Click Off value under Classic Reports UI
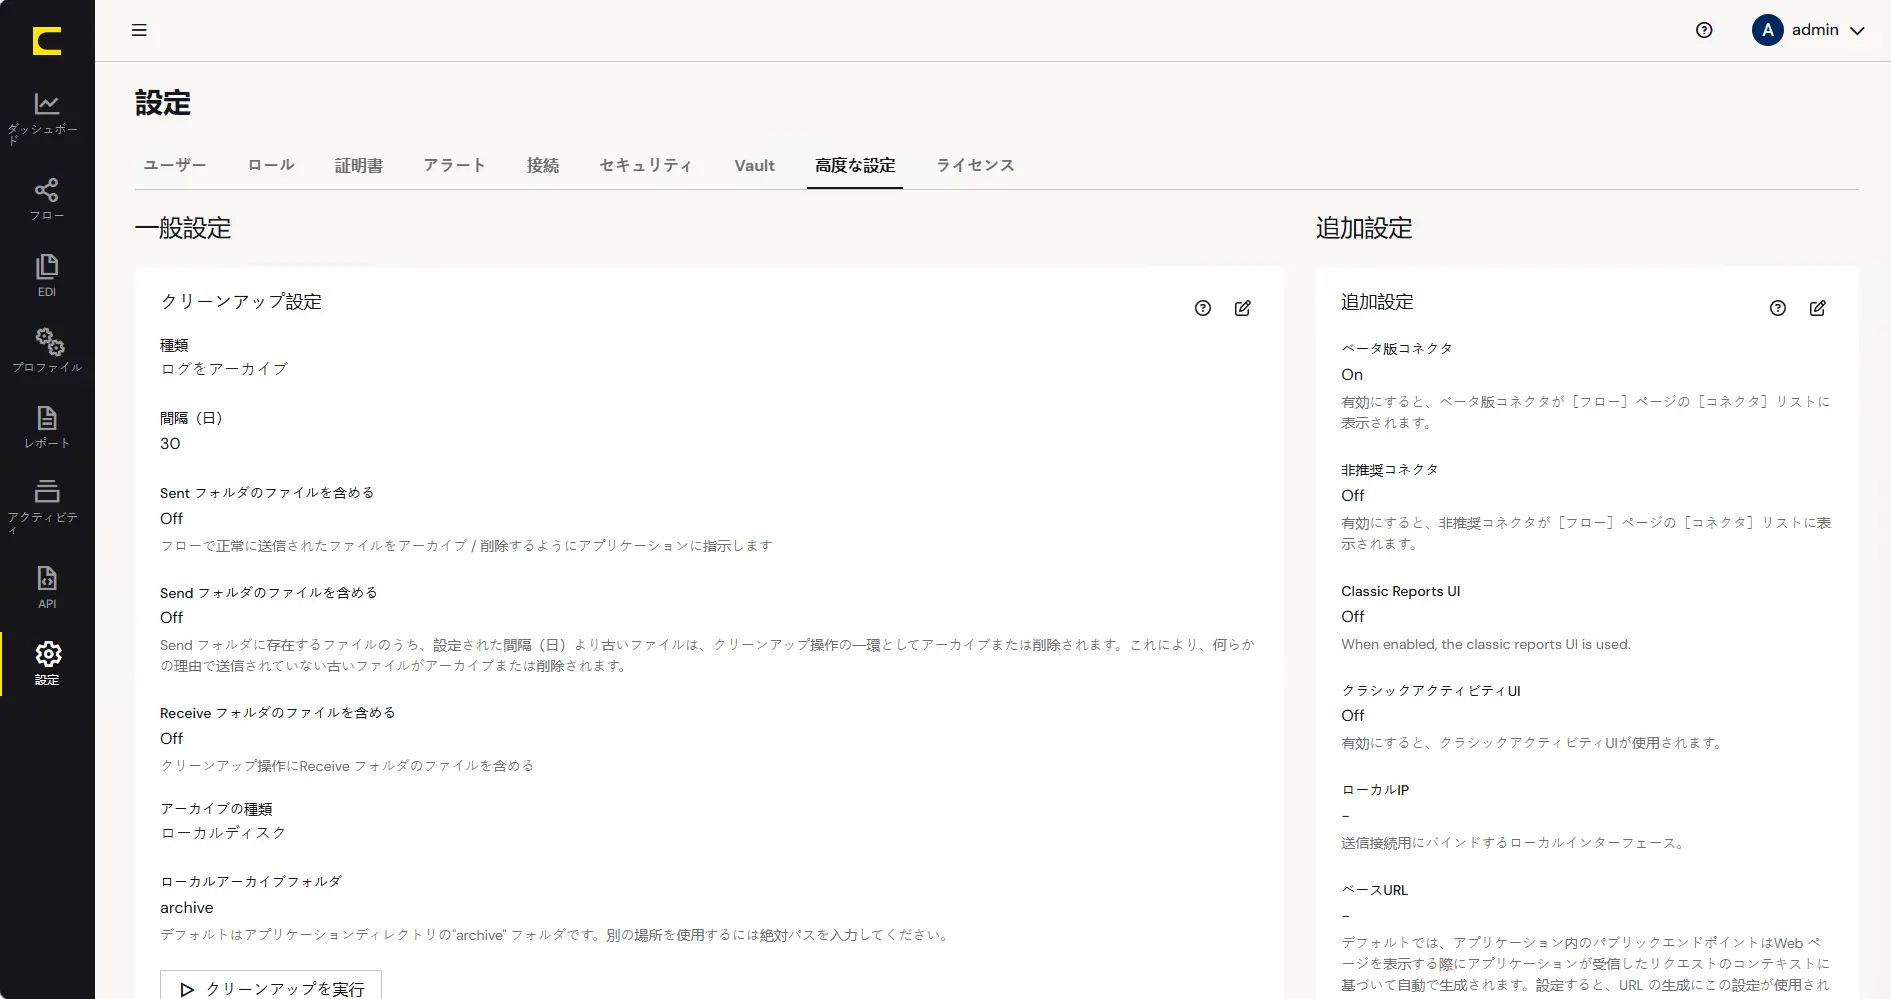The width and height of the screenshot is (1891, 999). pyautogui.click(x=1353, y=617)
